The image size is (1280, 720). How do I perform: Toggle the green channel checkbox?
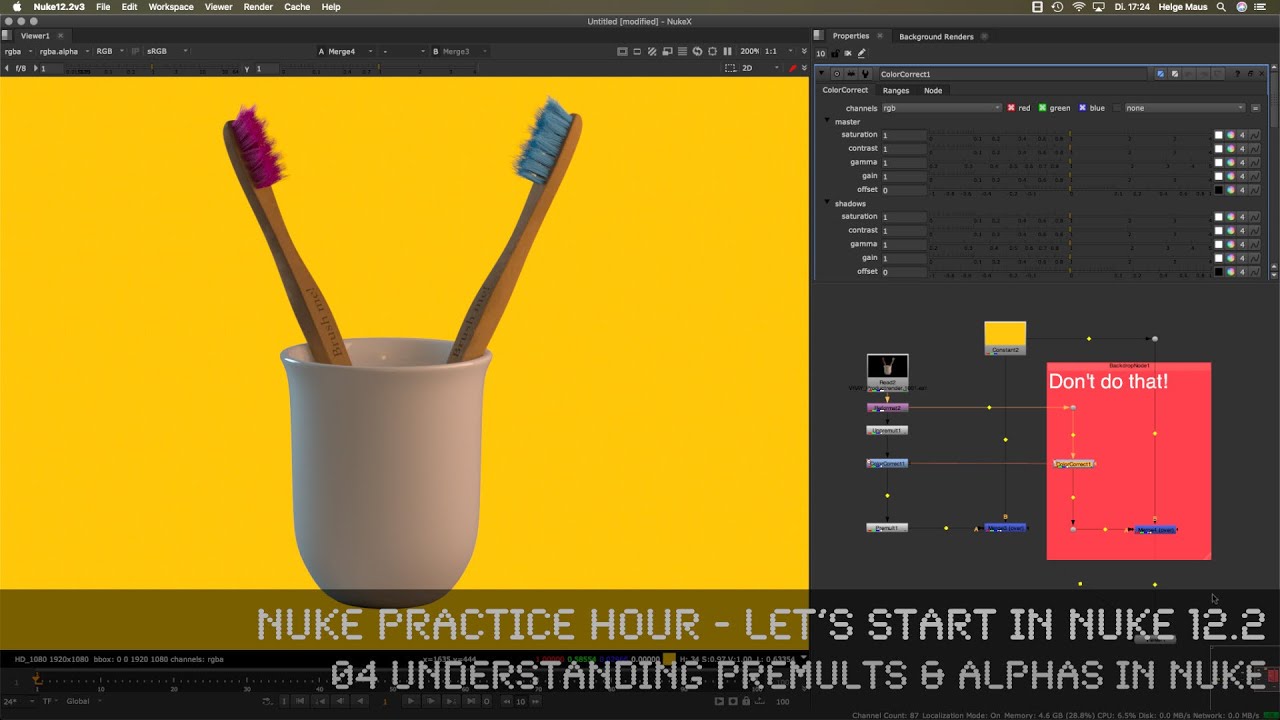click(1042, 108)
